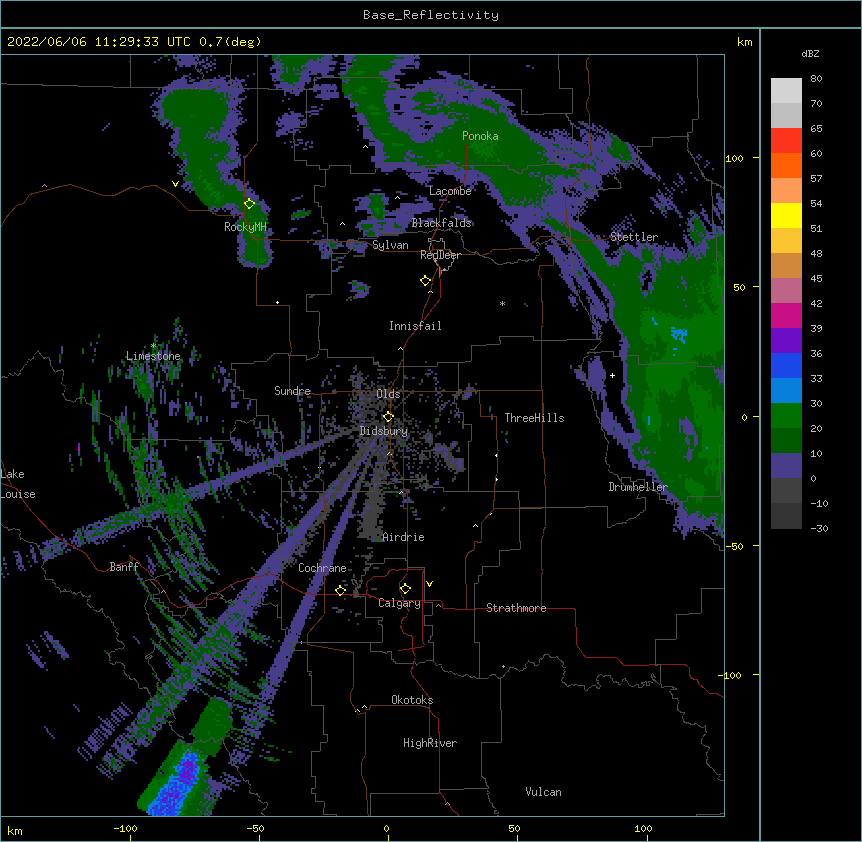Select the dark orange legend swatch below 65
This screenshot has width=862, height=842.
[786, 165]
